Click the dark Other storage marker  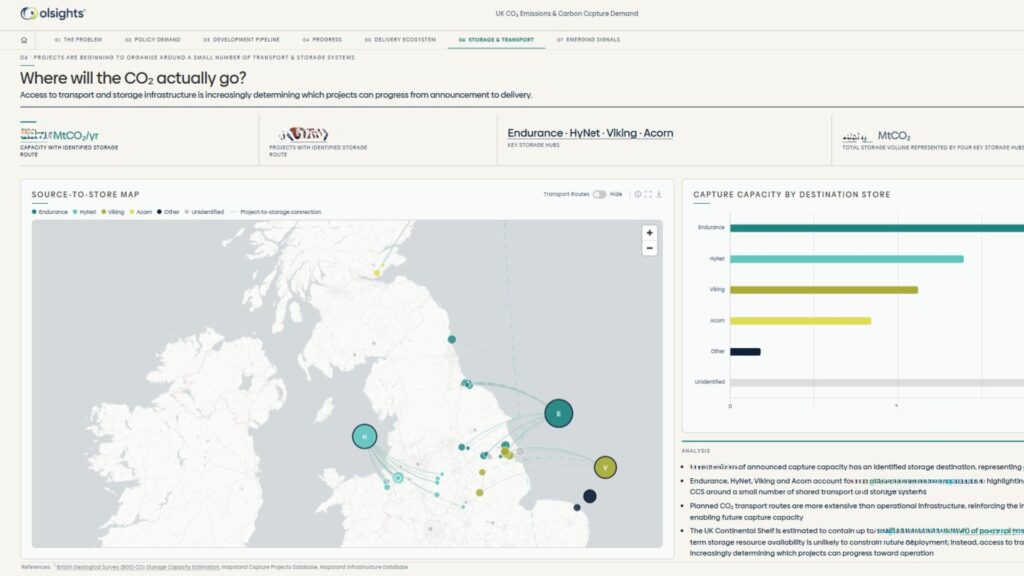pos(590,496)
